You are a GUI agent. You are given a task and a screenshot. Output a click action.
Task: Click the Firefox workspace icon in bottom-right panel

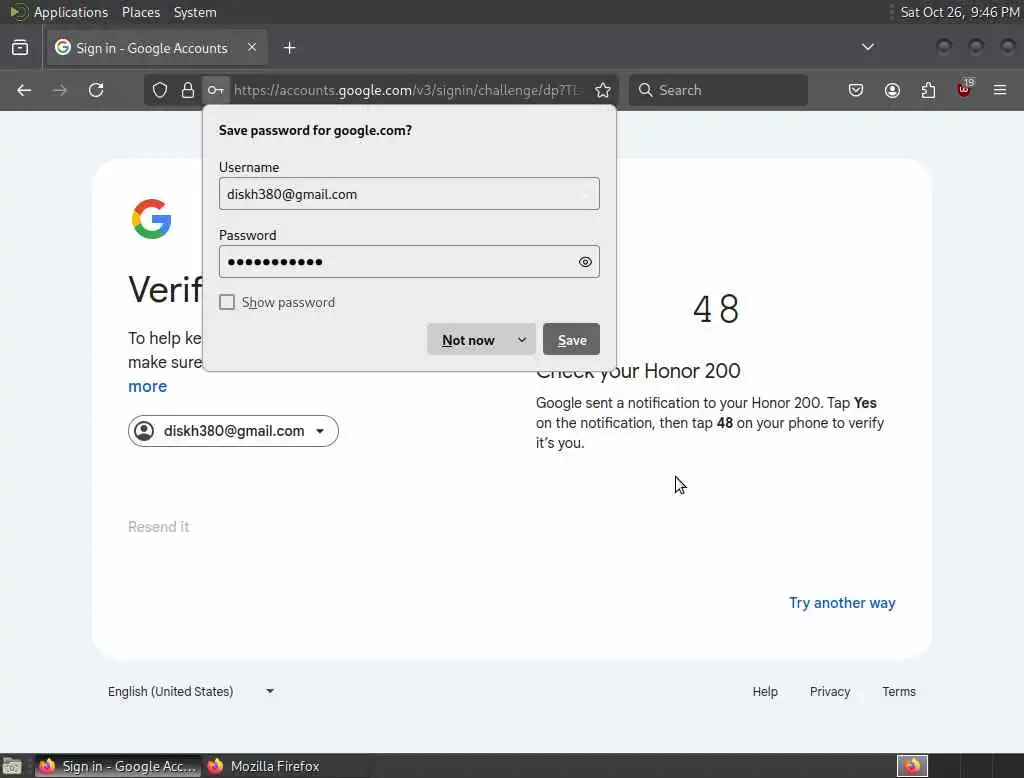point(912,766)
